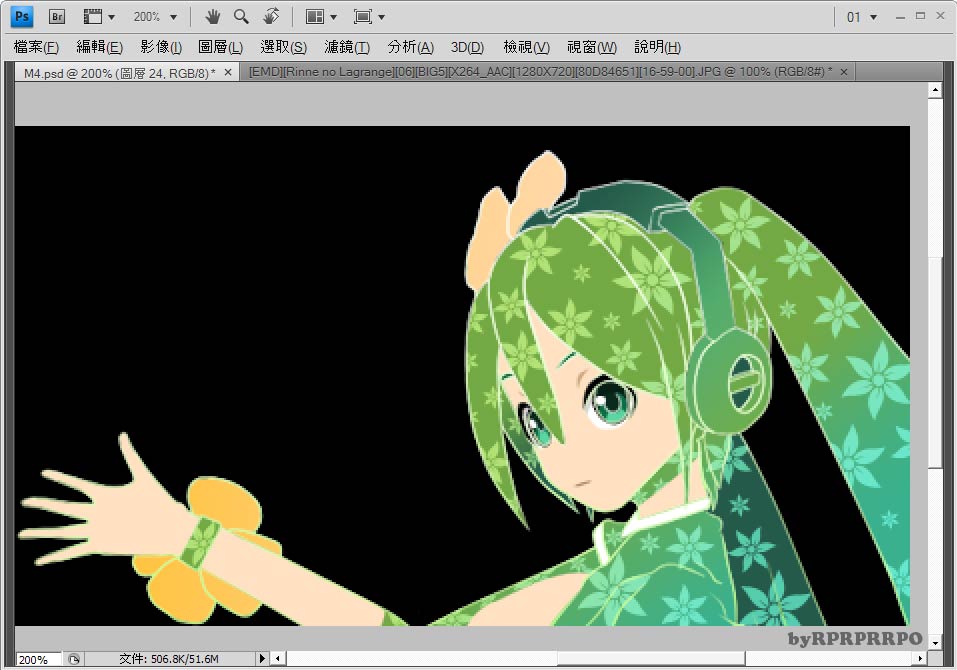The width and height of the screenshot is (957, 670).
Task: Minimize the Photoshop window
Action: [x=900, y=17]
